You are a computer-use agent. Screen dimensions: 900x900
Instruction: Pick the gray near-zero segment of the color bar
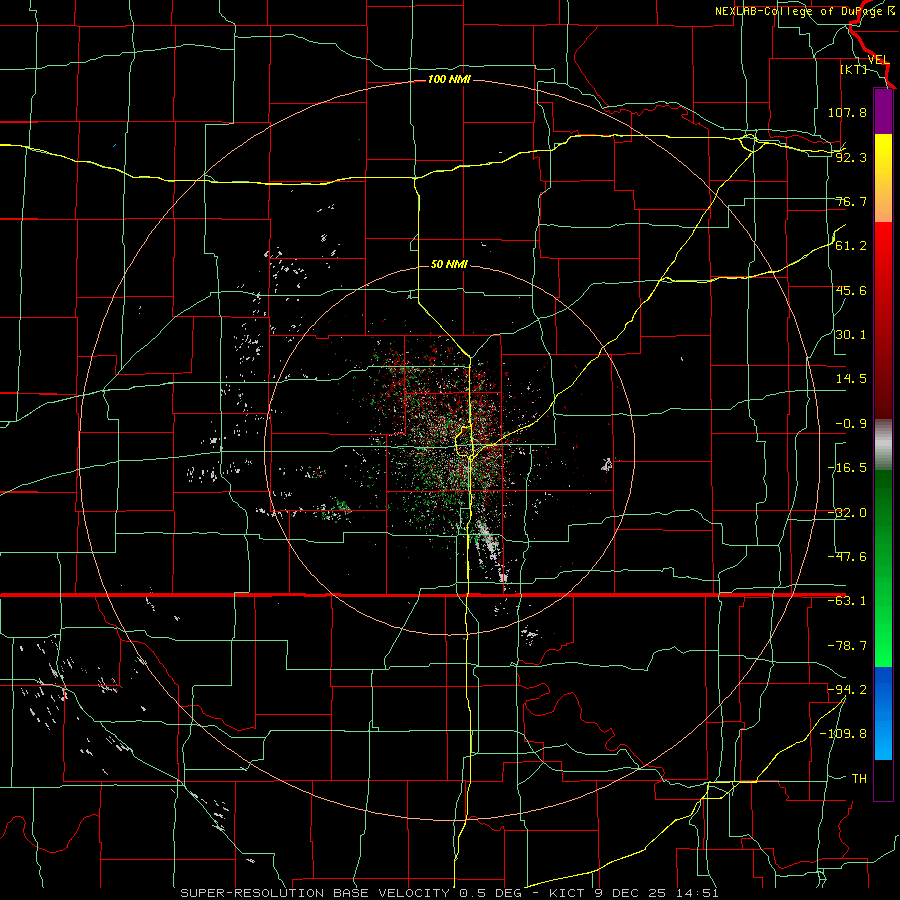click(x=883, y=445)
